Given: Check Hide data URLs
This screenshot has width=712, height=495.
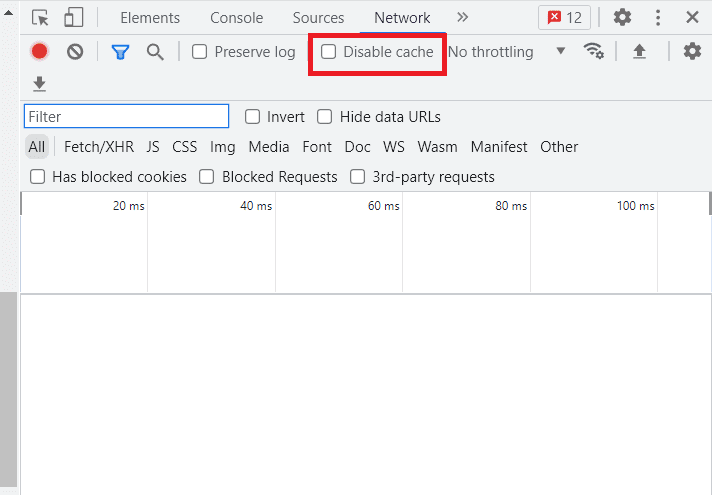Looking at the screenshot, I should 324,117.
